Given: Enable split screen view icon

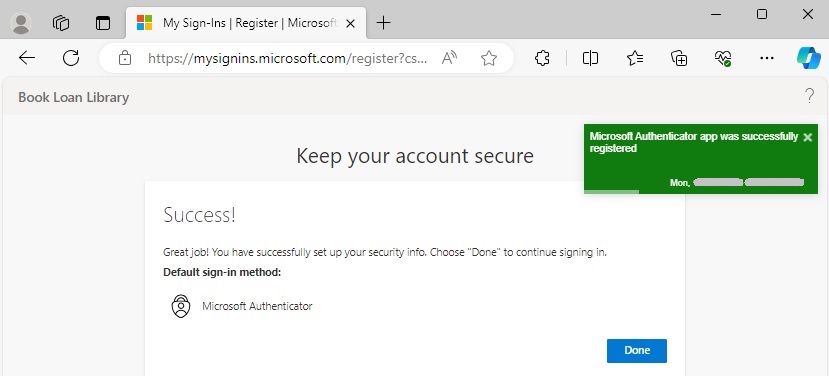Looking at the screenshot, I should 590,58.
